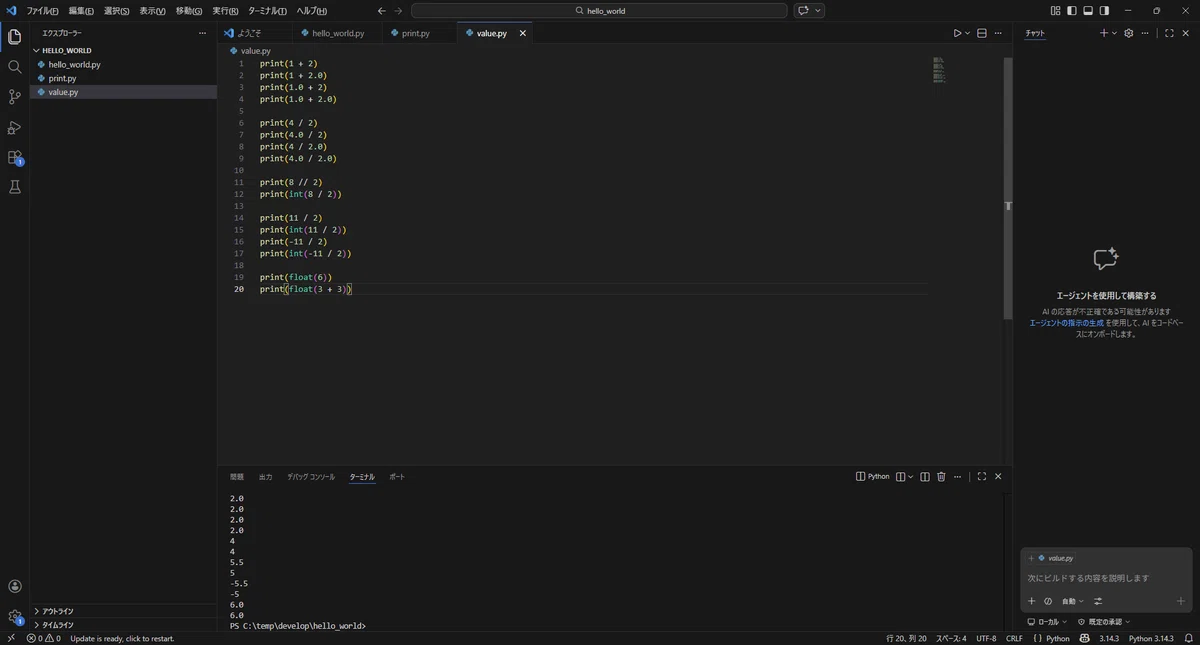Expand the アウトライン section

[123, 611]
